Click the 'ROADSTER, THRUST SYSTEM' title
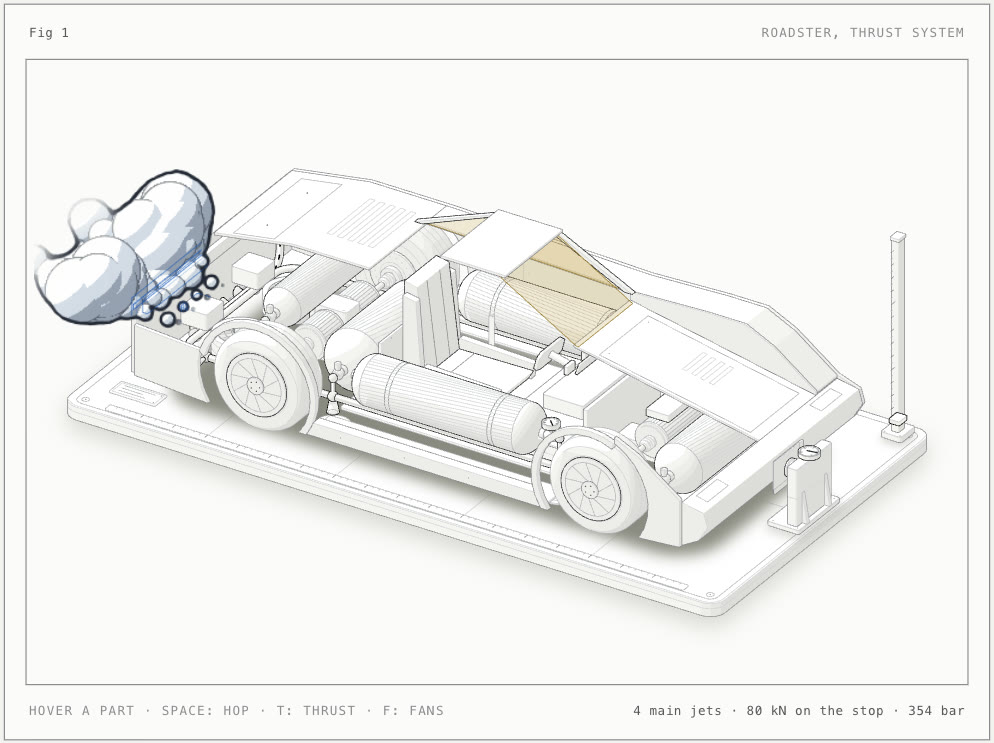 coord(862,33)
